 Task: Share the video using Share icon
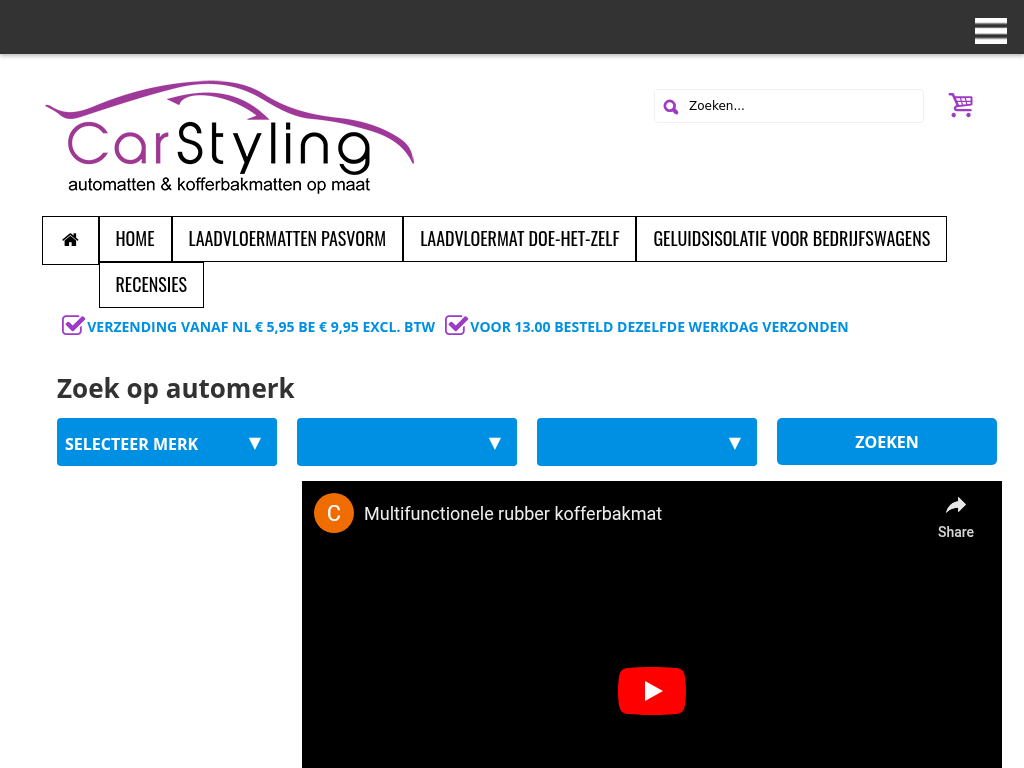point(955,517)
